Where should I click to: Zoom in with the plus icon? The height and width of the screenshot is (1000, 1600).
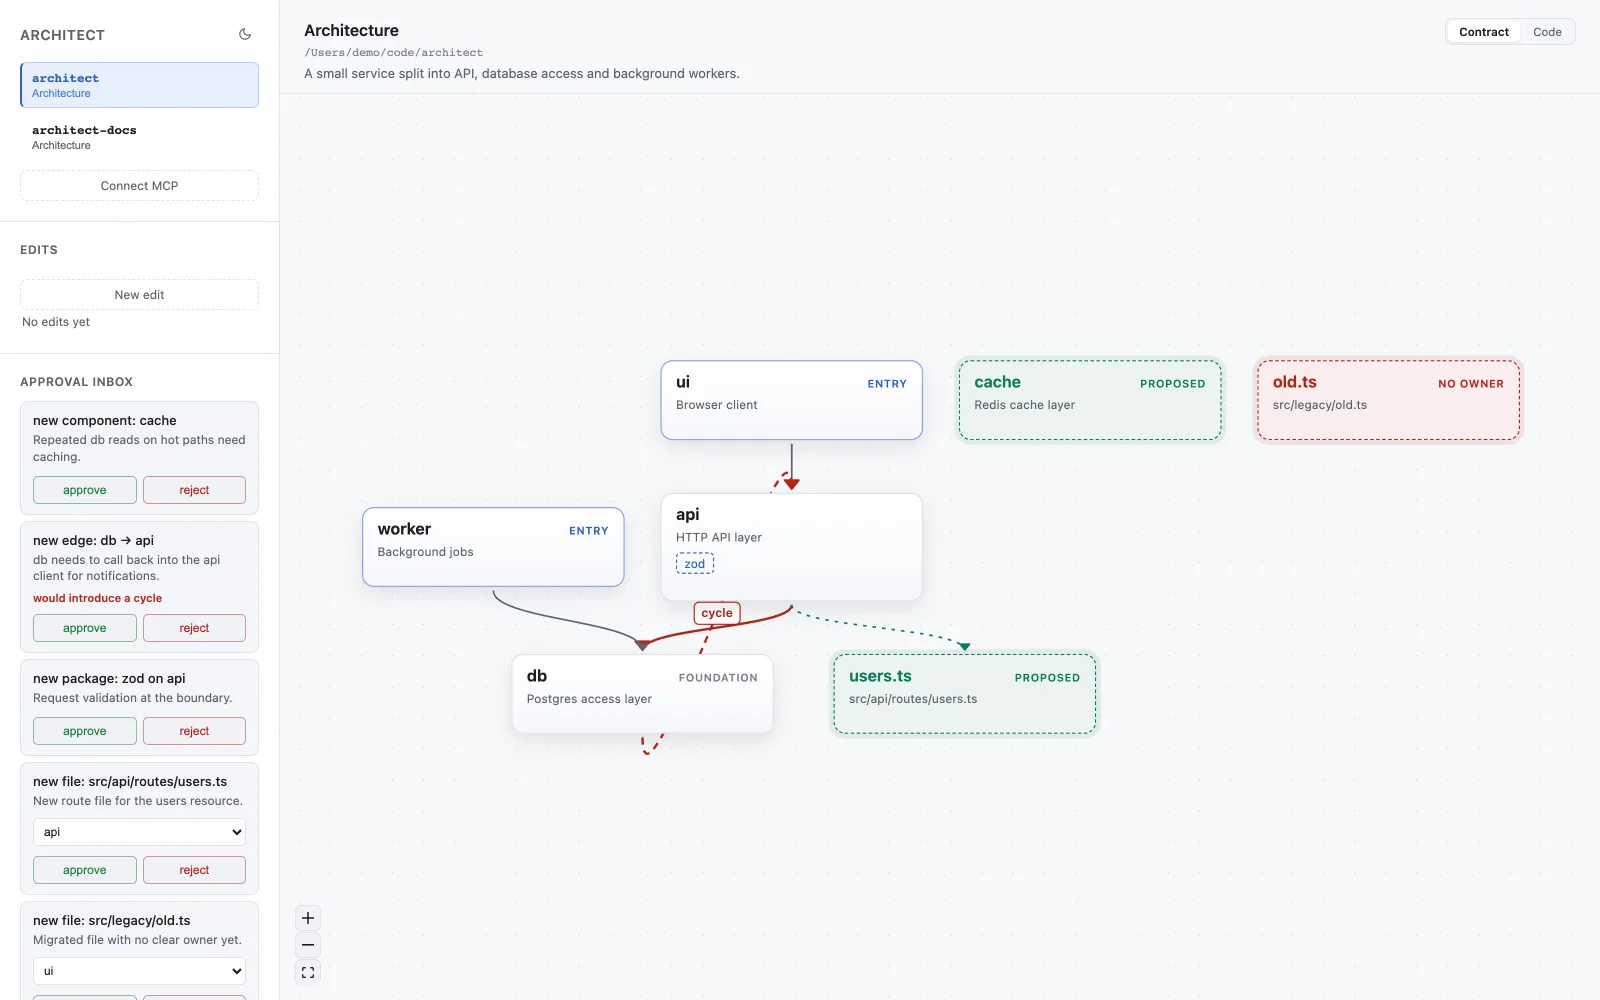tap(308, 918)
